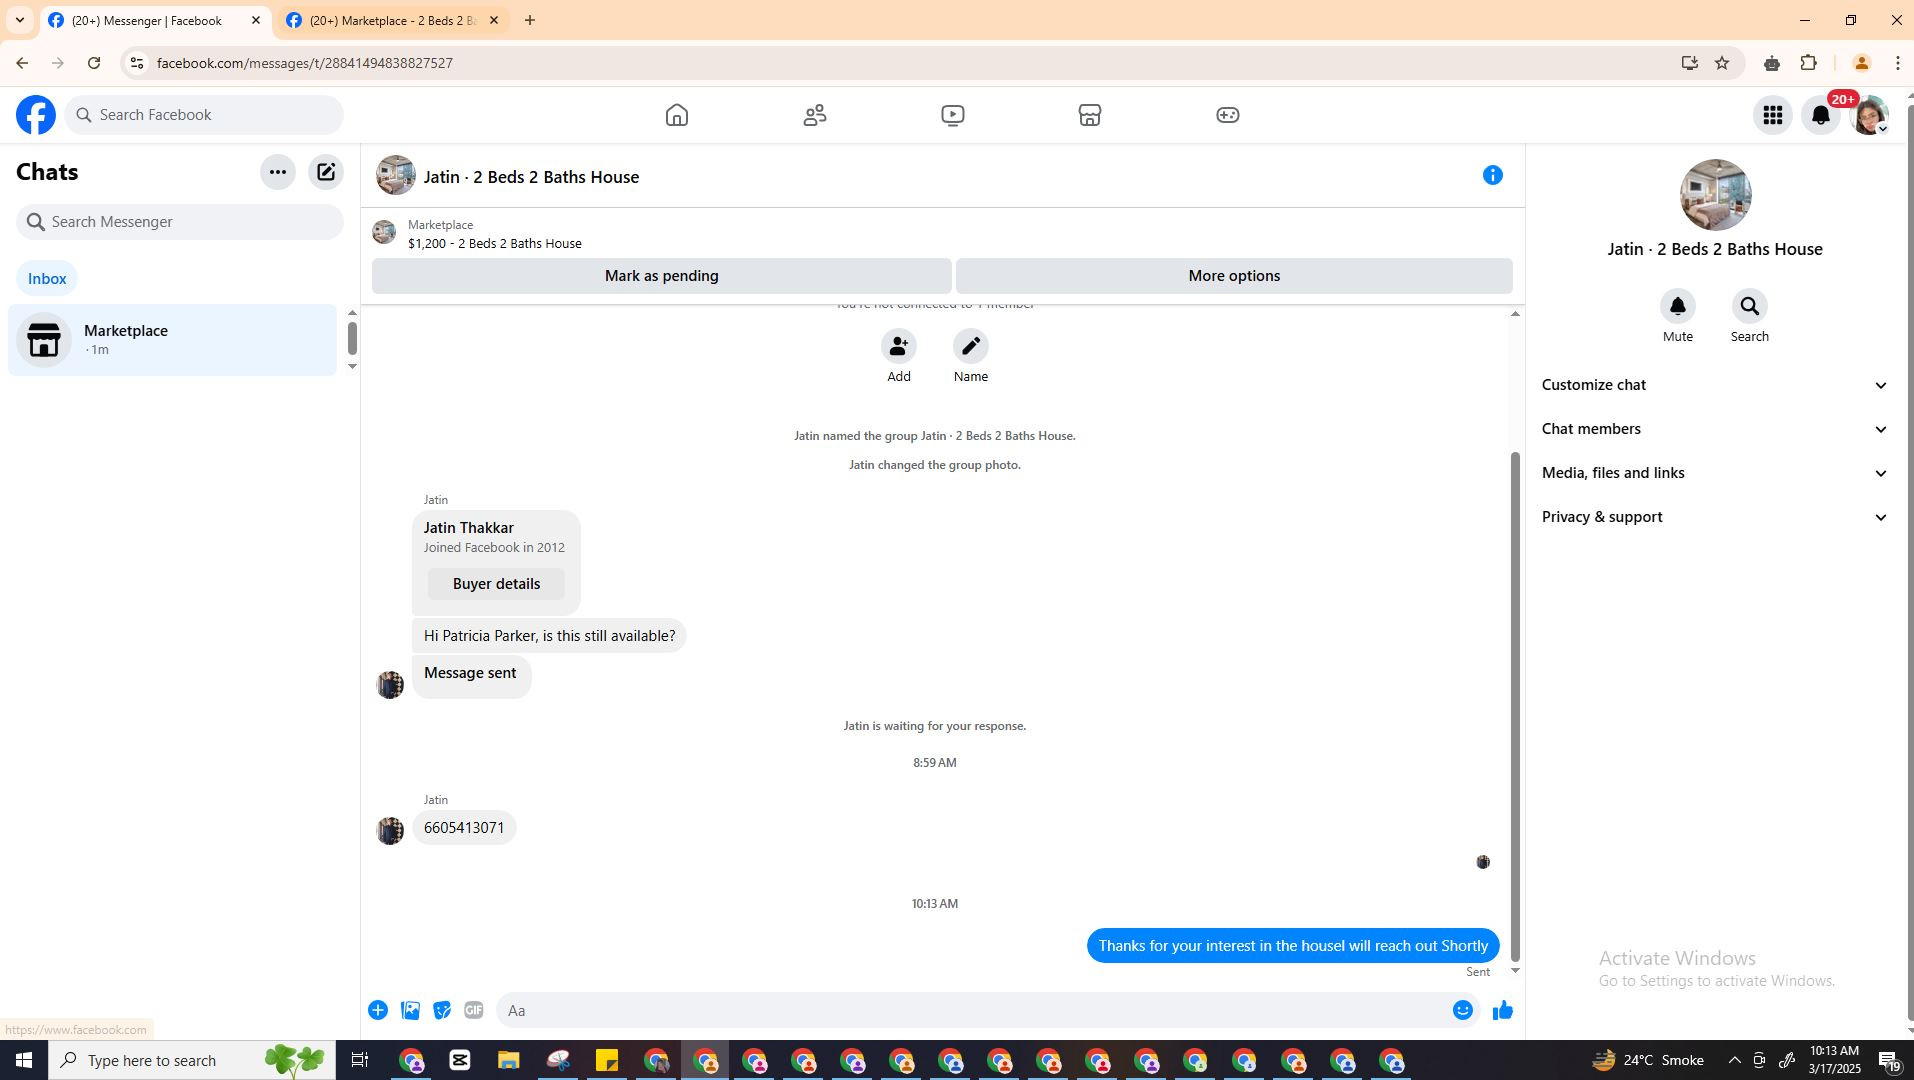Click the chat list scrollbar thumb
Image resolution: width=1914 pixels, height=1080 pixels.
click(x=352, y=338)
